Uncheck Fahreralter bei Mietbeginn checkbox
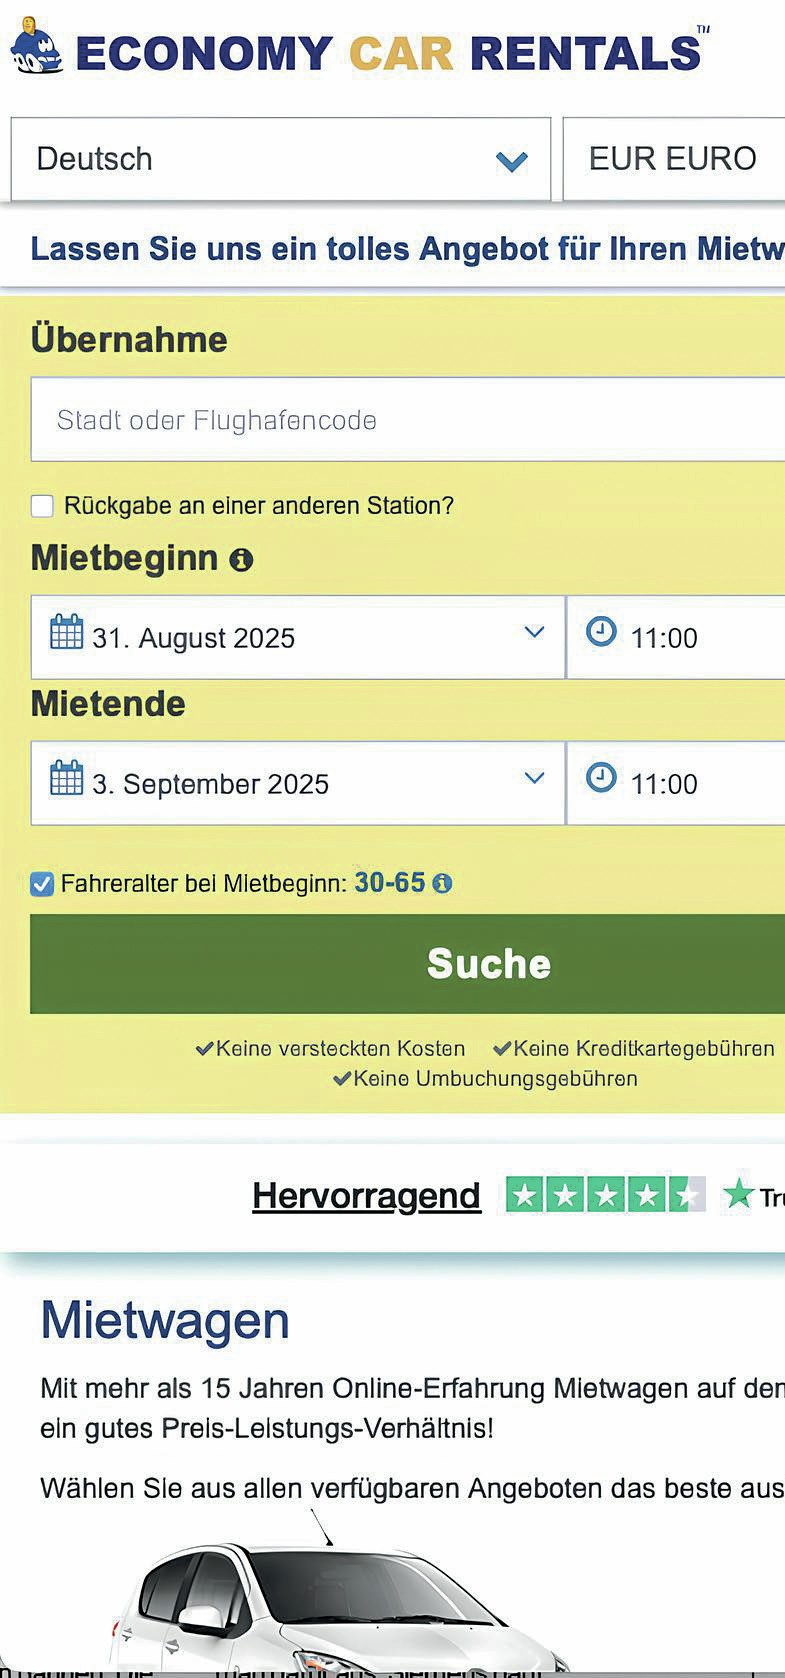785x1678 pixels. tap(42, 884)
